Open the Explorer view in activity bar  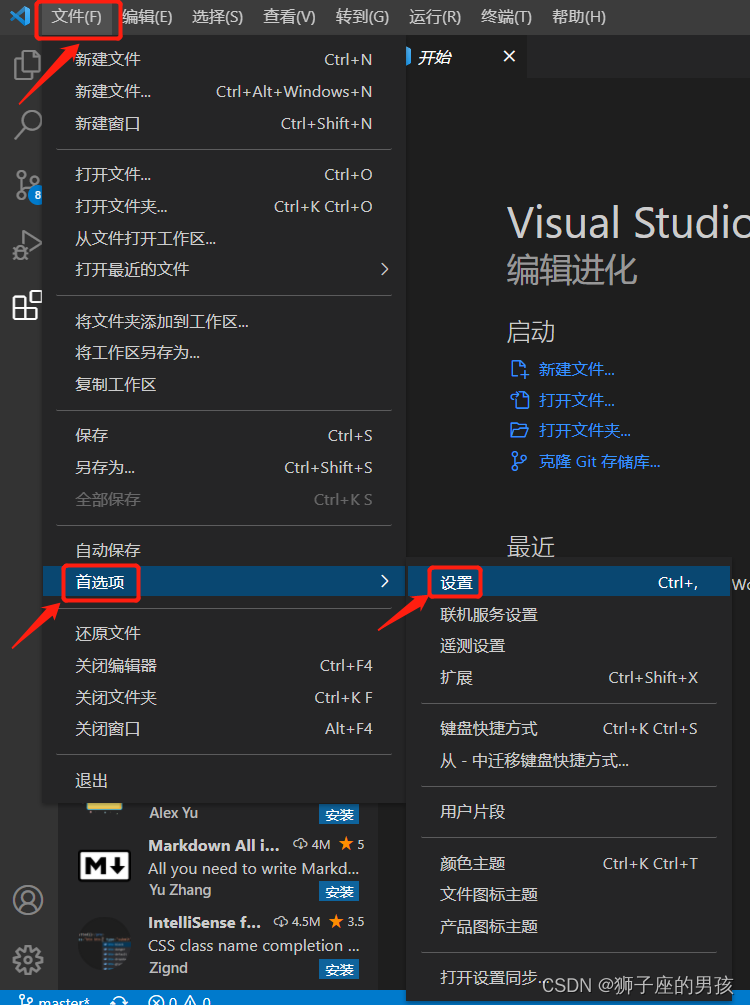(x=27, y=65)
